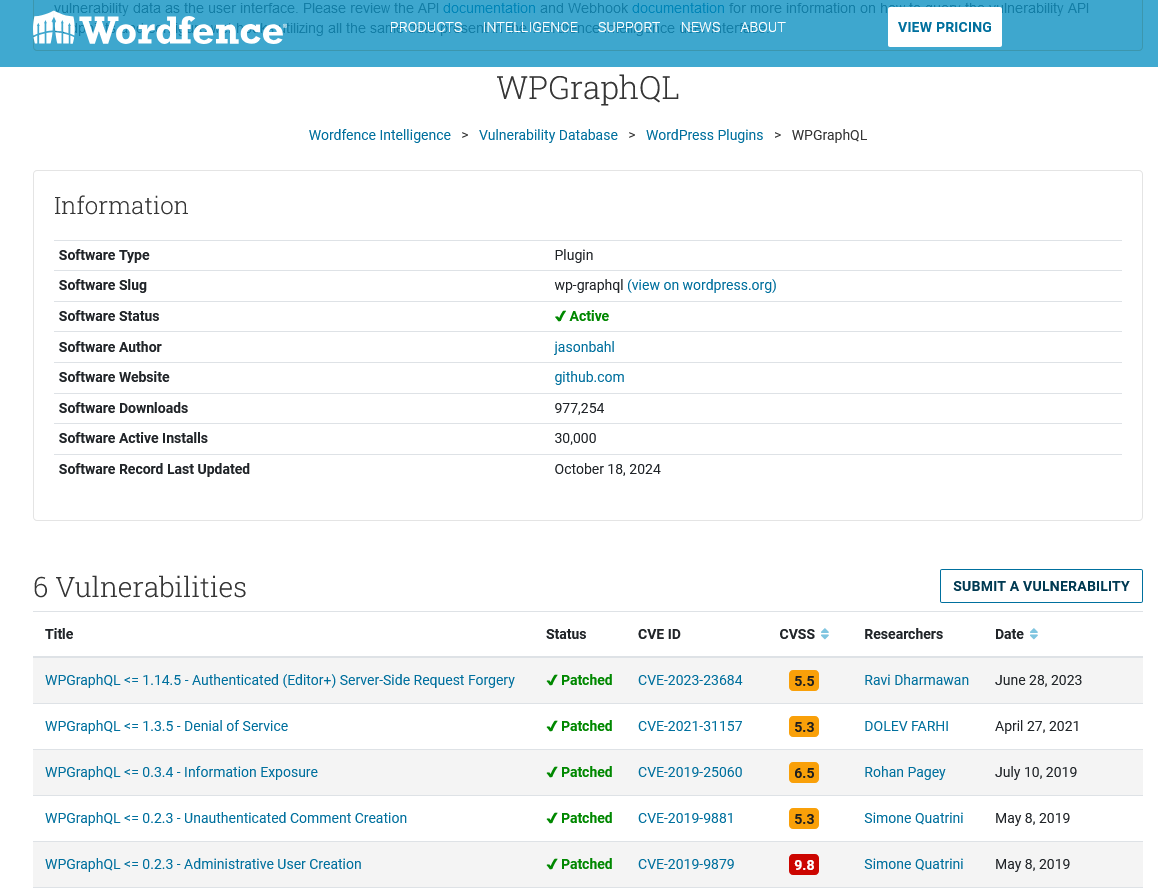The width and height of the screenshot is (1158, 894).
Task: Open CVE-2019-9881 link
Action: (x=685, y=818)
